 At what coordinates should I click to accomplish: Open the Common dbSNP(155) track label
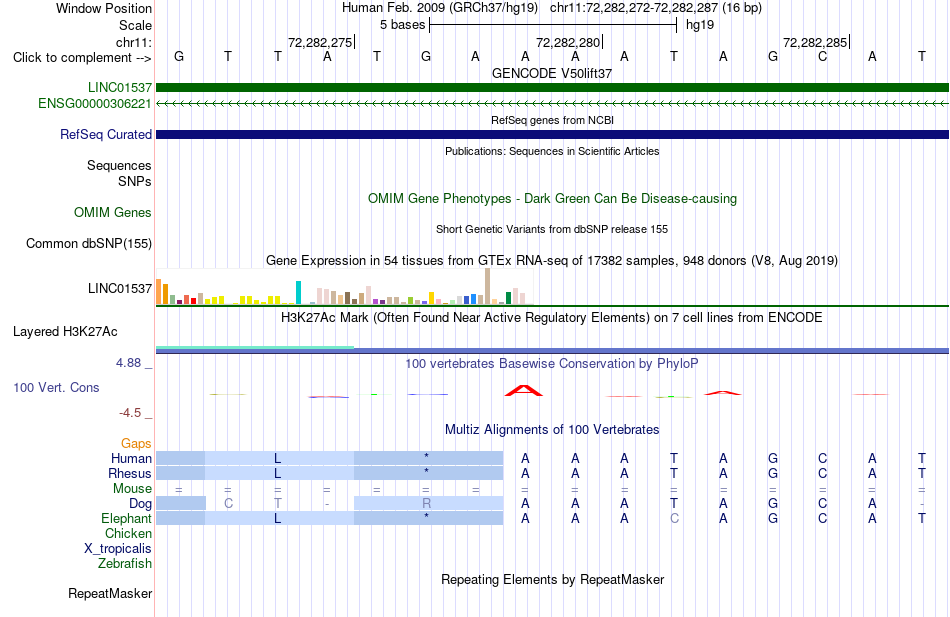click(x=88, y=244)
